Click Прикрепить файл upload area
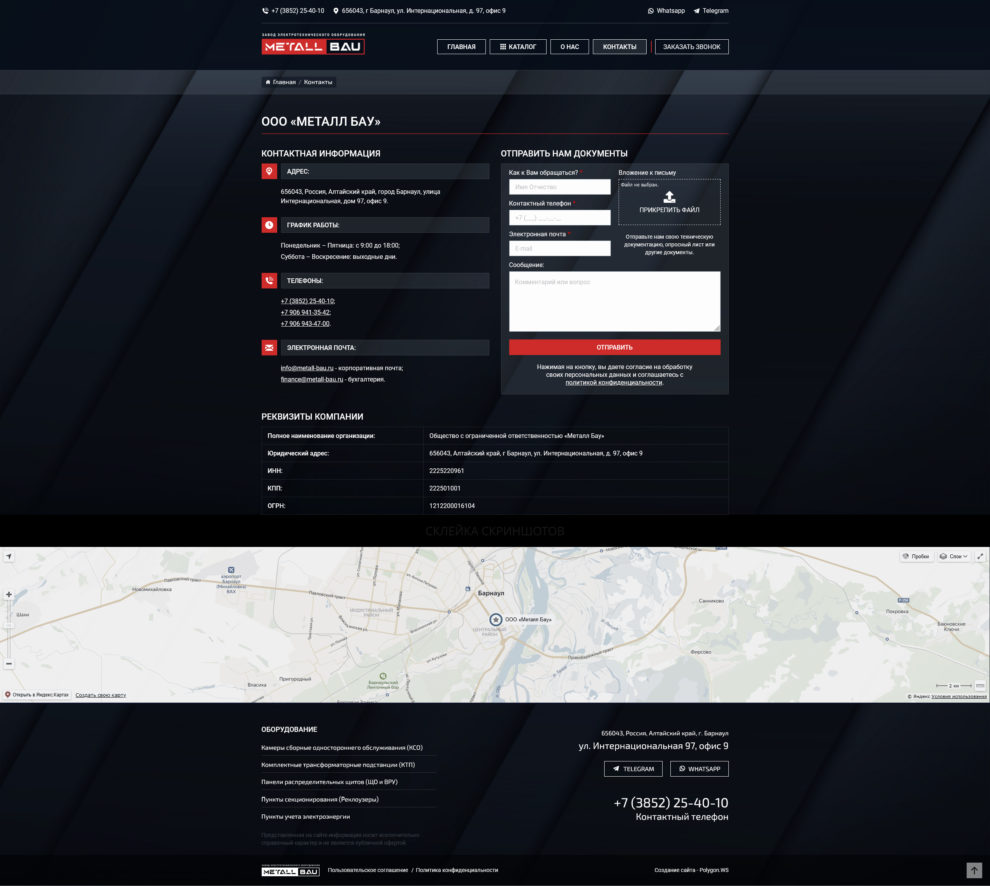Image resolution: width=990 pixels, height=886 pixels. click(x=669, y=202)
